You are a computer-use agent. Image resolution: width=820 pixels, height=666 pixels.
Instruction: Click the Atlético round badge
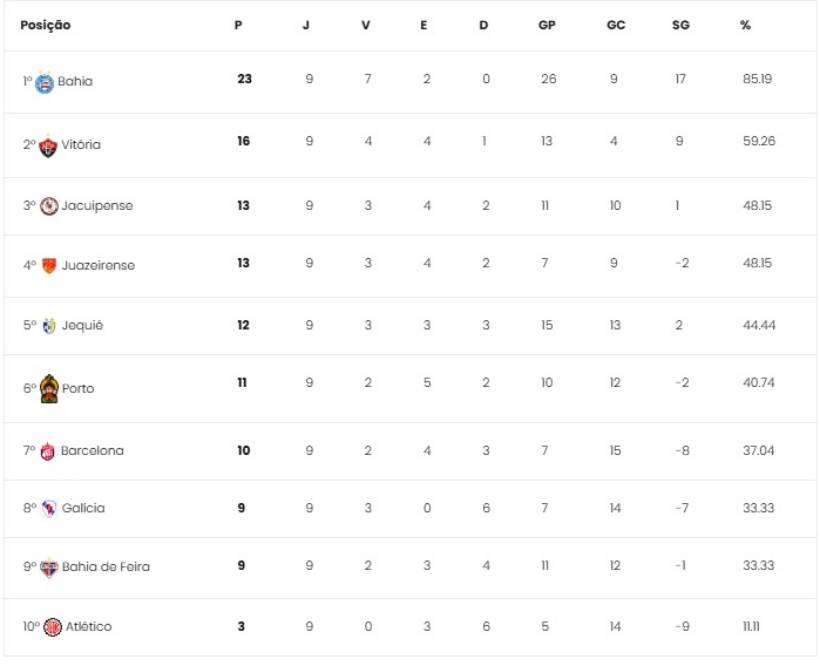(x=53, y=627)
